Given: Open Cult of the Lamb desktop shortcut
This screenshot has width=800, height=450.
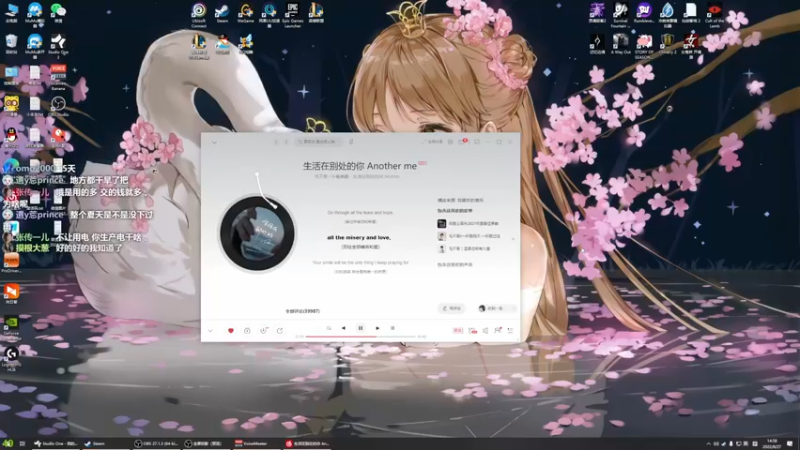Looking at the screenshot, I should click(714, 15).
